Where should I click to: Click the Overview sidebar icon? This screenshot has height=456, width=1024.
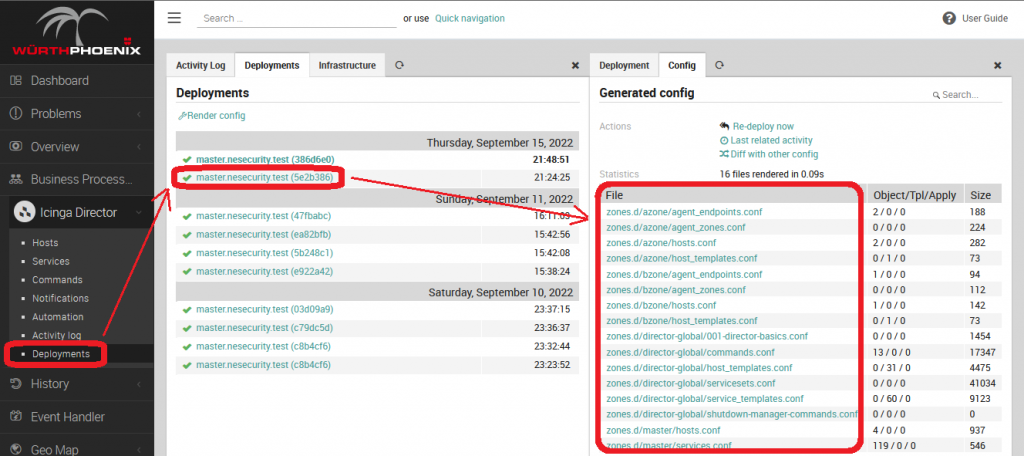click(x=16, y=146)
